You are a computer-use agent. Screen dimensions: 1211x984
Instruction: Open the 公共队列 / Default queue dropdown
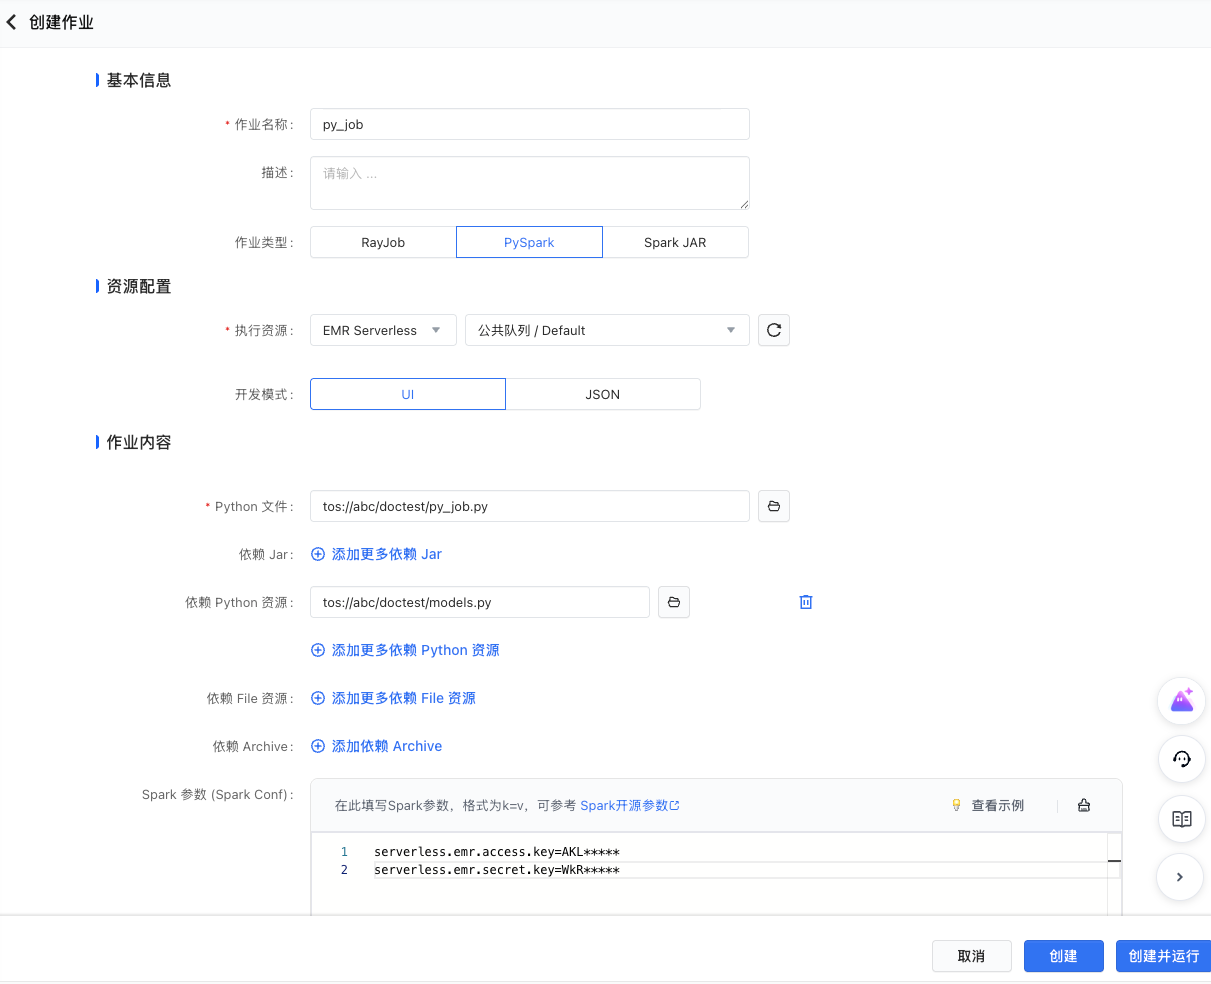607,330
